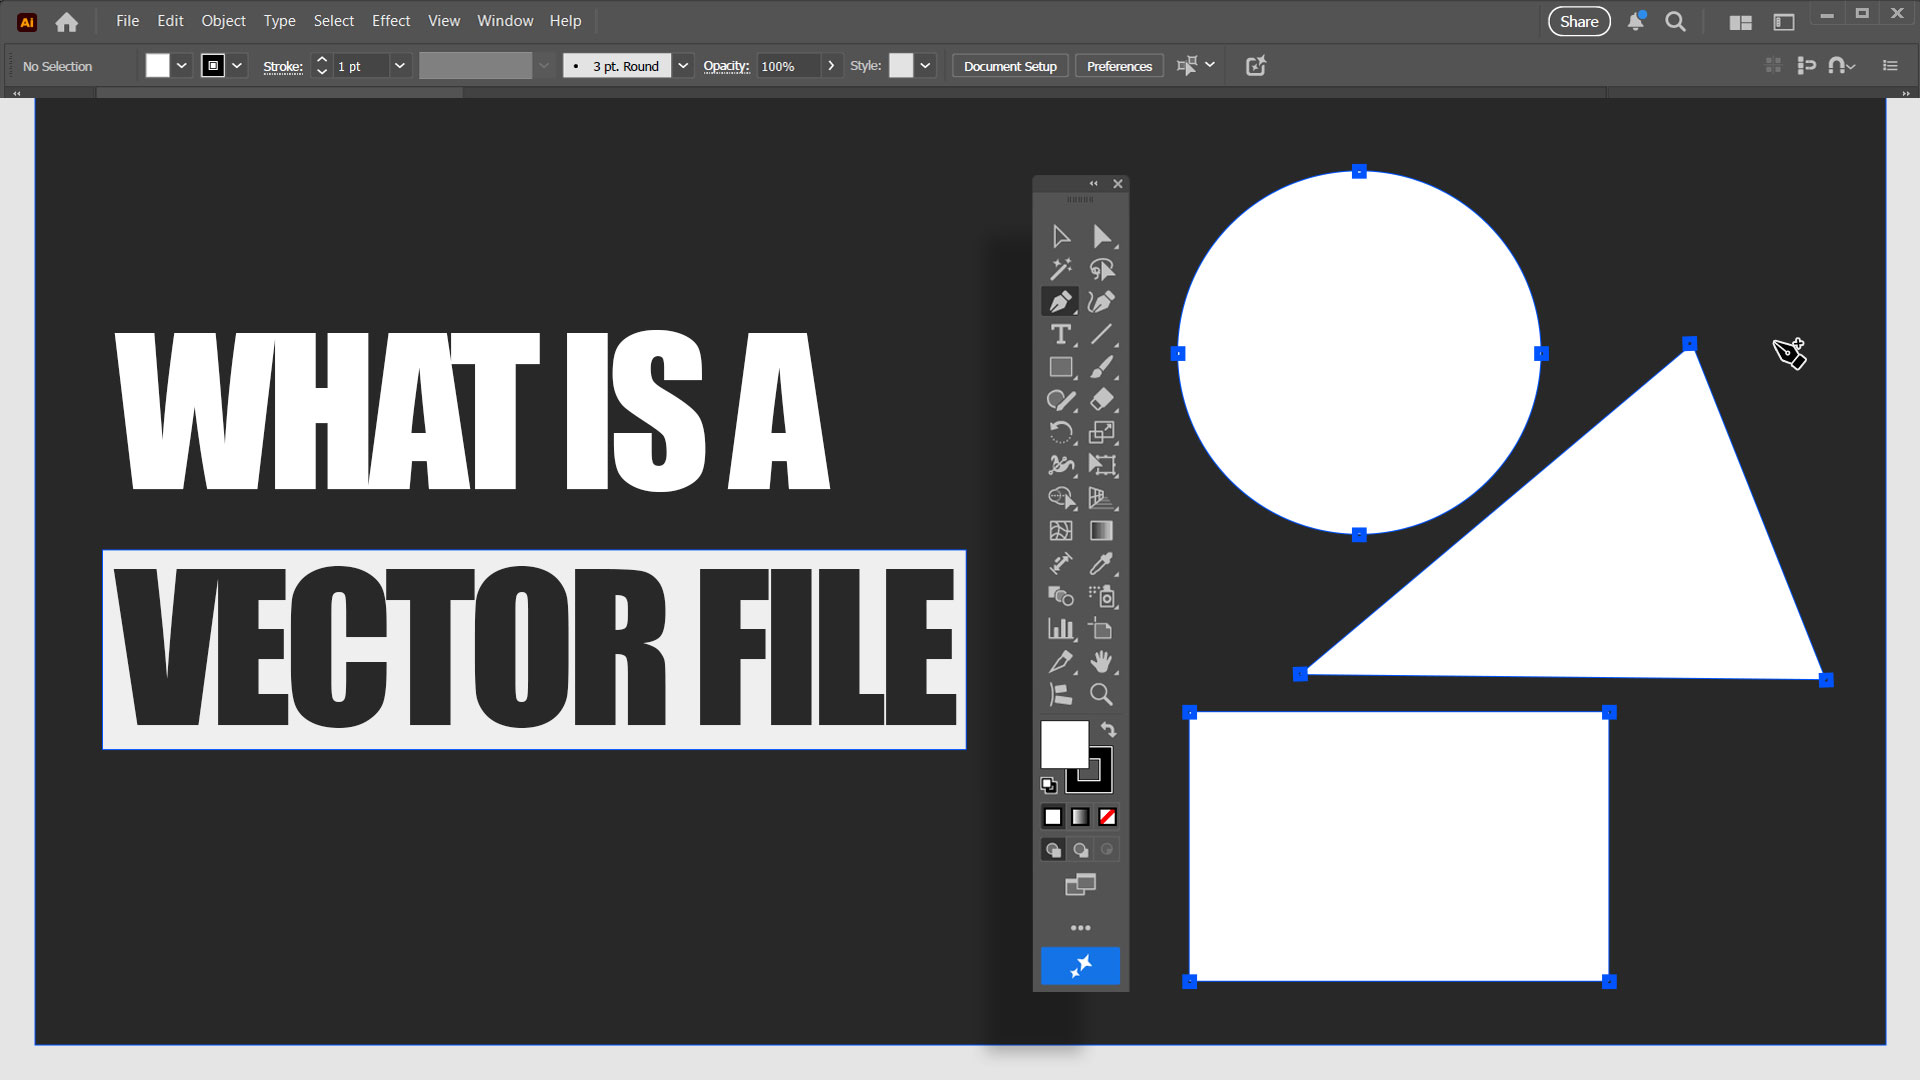This screenshot has width=1920, height=1080.
Task: Select the Magic Wand tool
Action: click(x=1060, y=269)
